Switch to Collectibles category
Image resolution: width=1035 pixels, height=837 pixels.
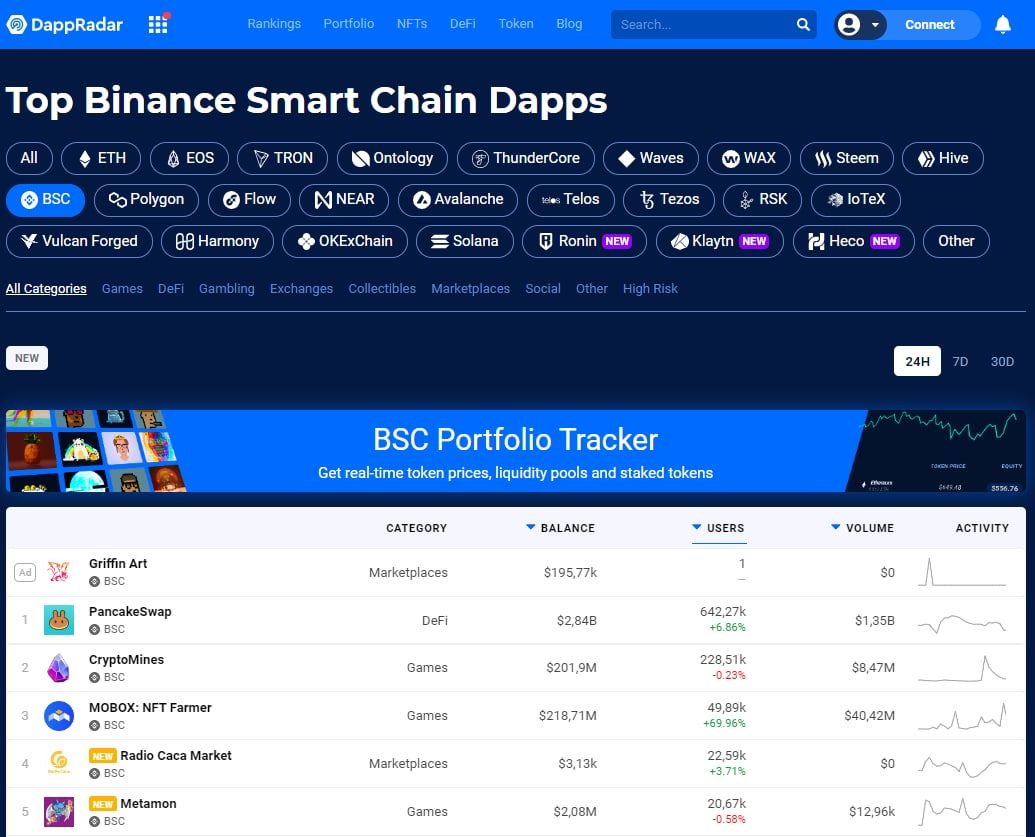tap(382, 288)
